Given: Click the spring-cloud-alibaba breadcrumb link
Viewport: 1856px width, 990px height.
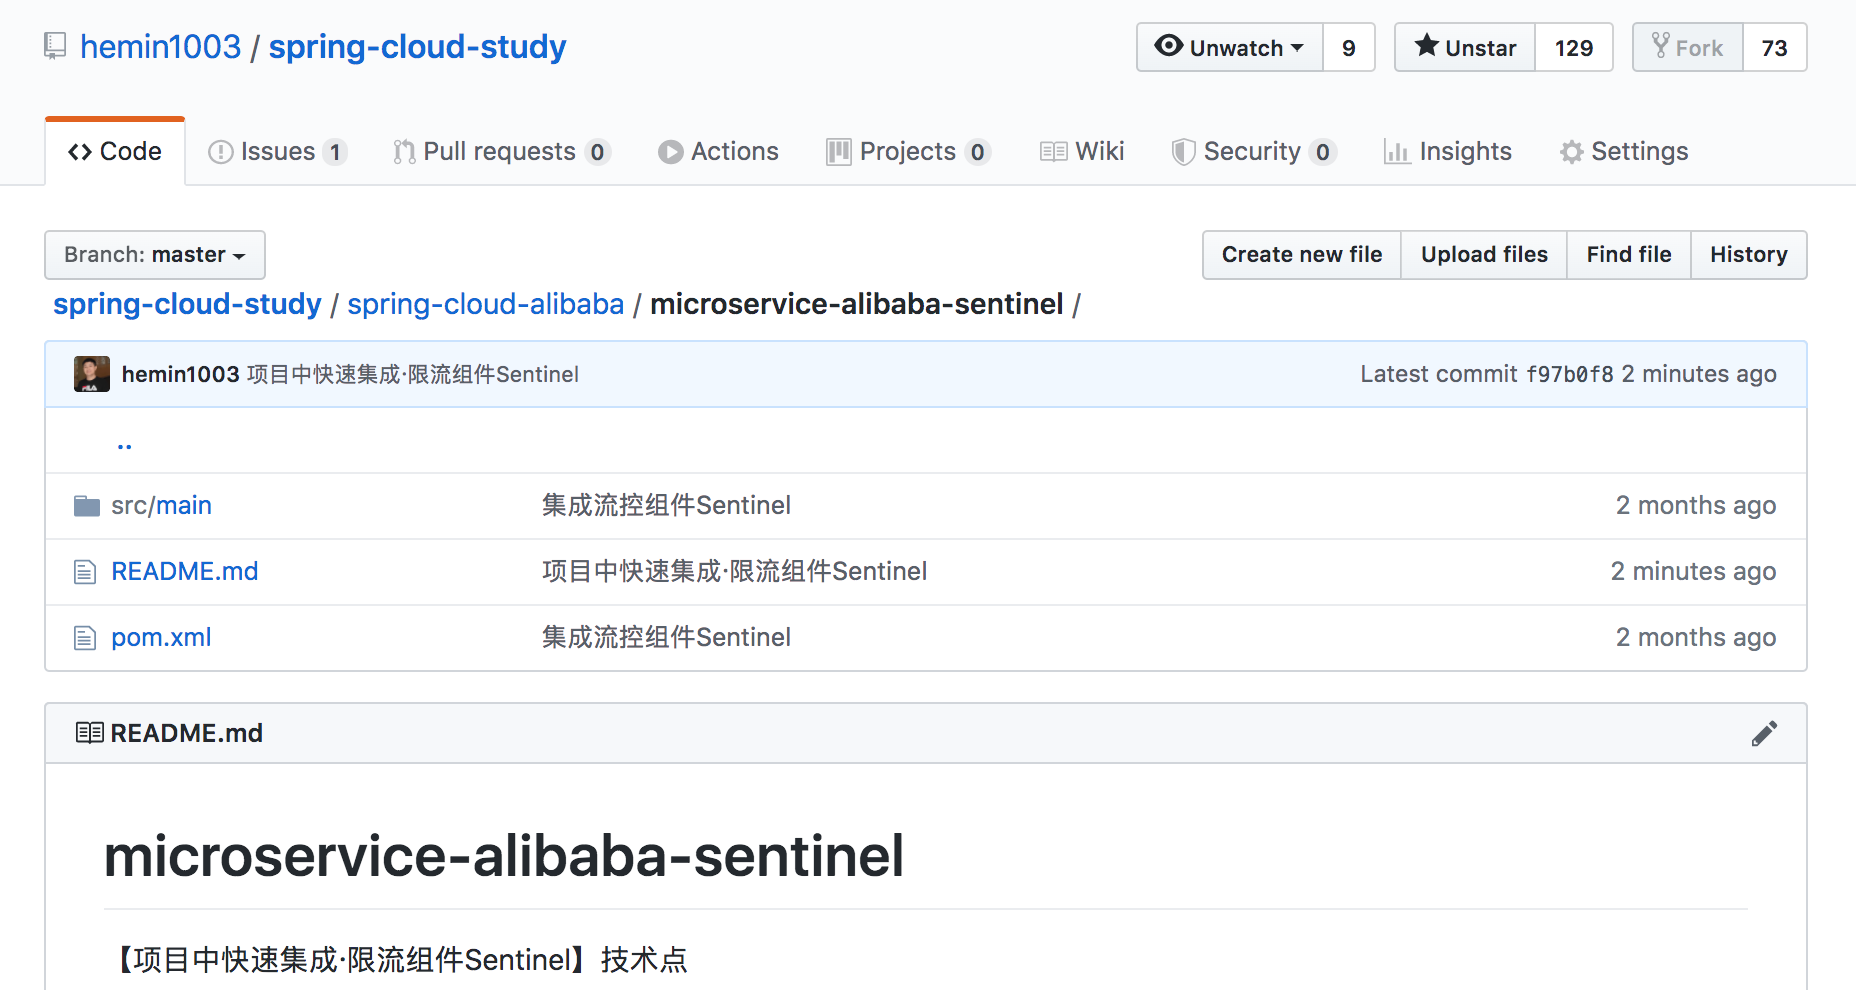Looking at the screenshot, I should 485,304.
